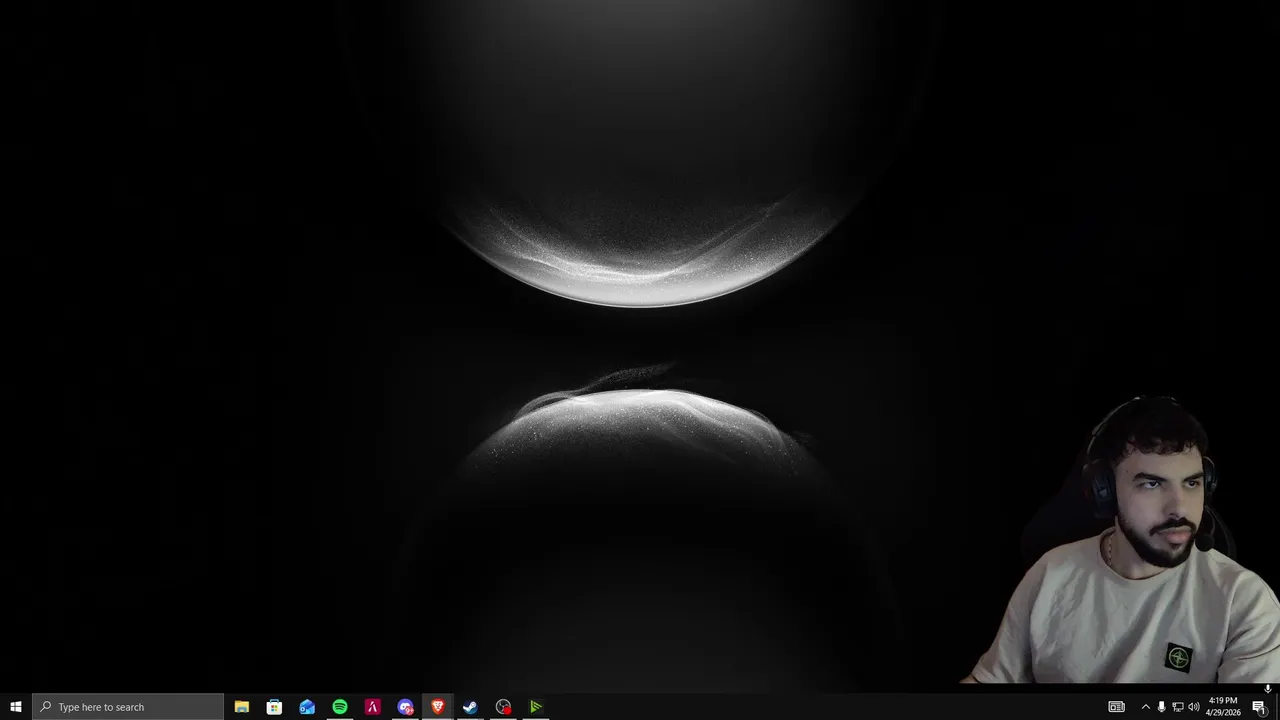Click the microphone tray icon

click(x=1161, y=707)
